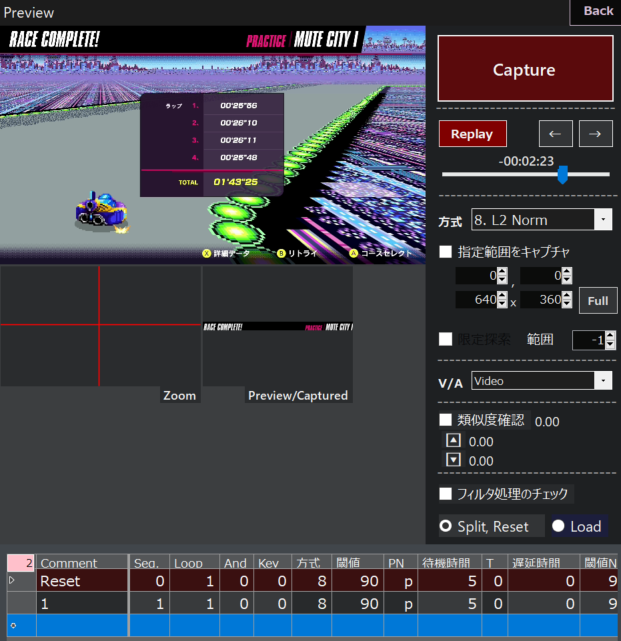Decrease the 範囲 value spinner

pos(610,344)
